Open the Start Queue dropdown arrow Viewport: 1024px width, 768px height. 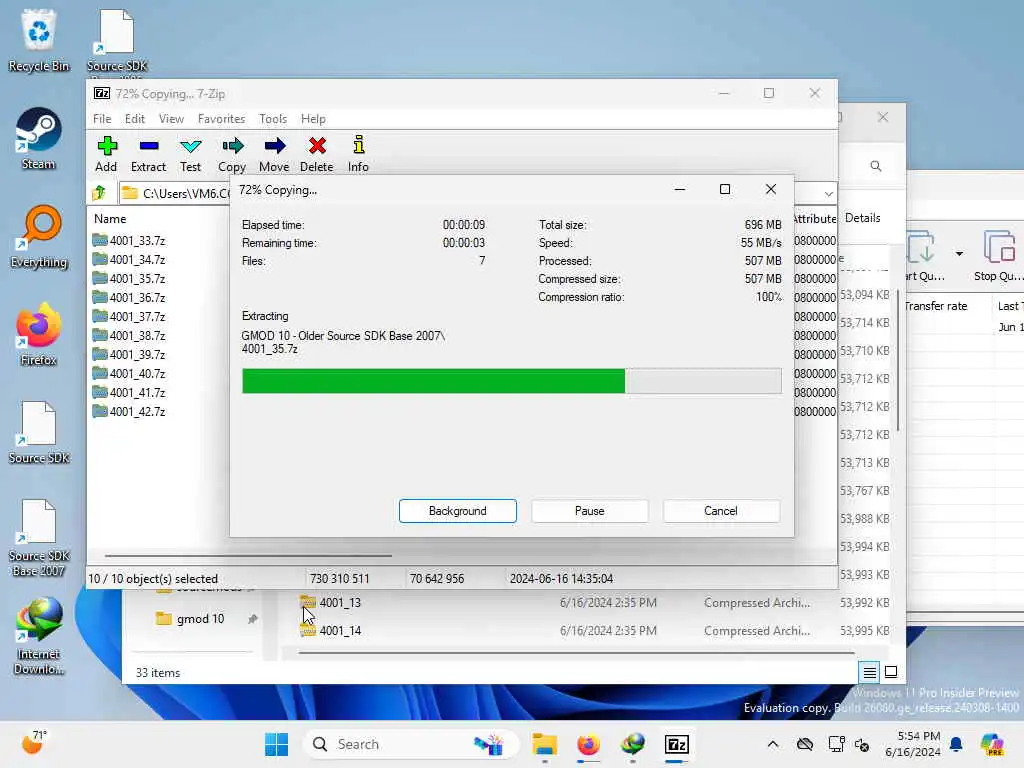[x=959, y=253]
